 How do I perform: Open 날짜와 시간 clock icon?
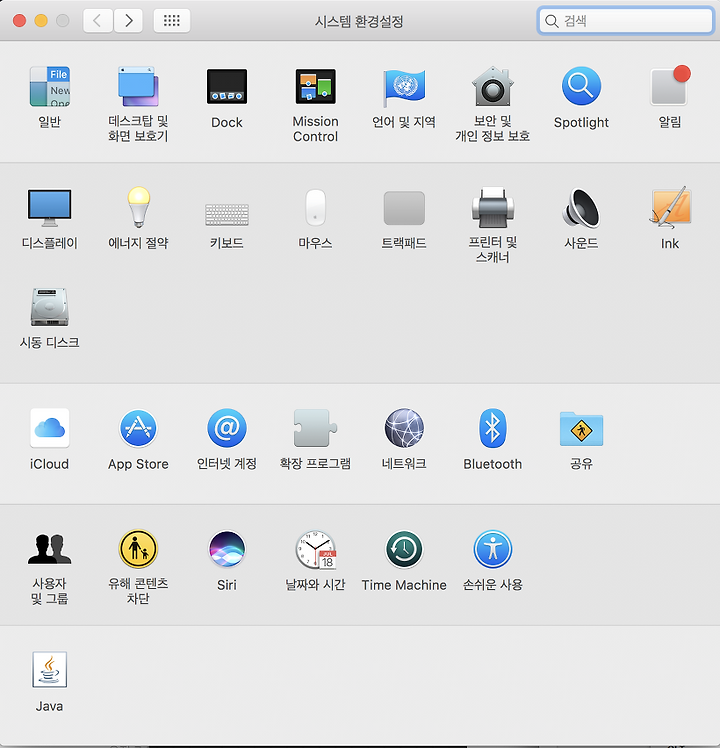point(315,550)
